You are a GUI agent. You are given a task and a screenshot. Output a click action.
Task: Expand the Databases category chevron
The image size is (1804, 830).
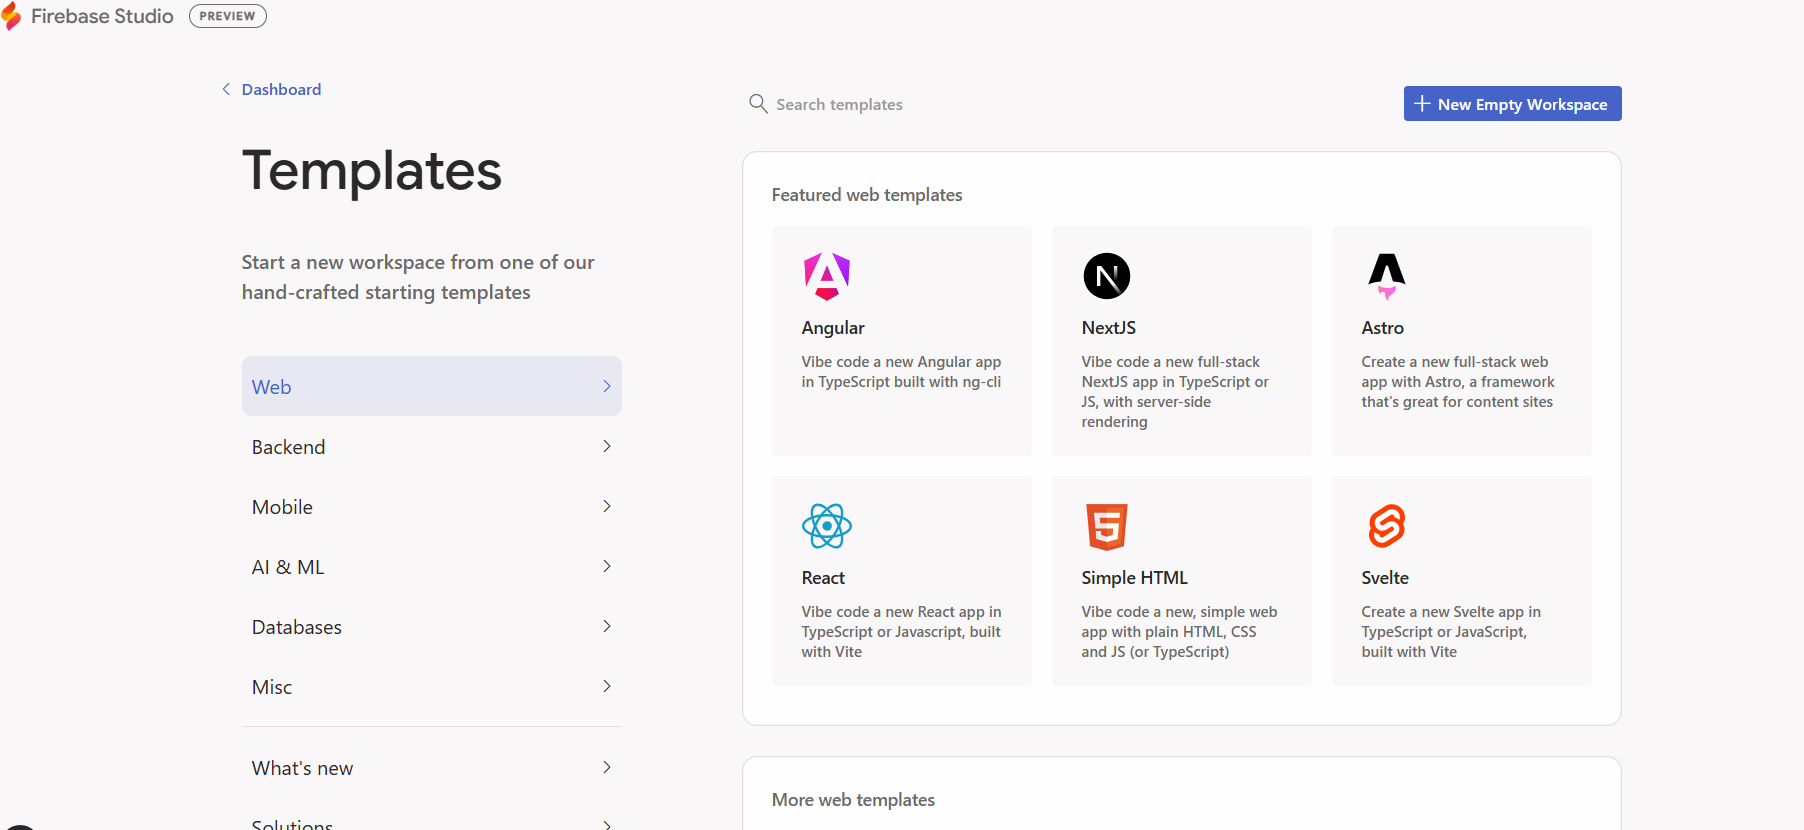click(x=606, y=627)
